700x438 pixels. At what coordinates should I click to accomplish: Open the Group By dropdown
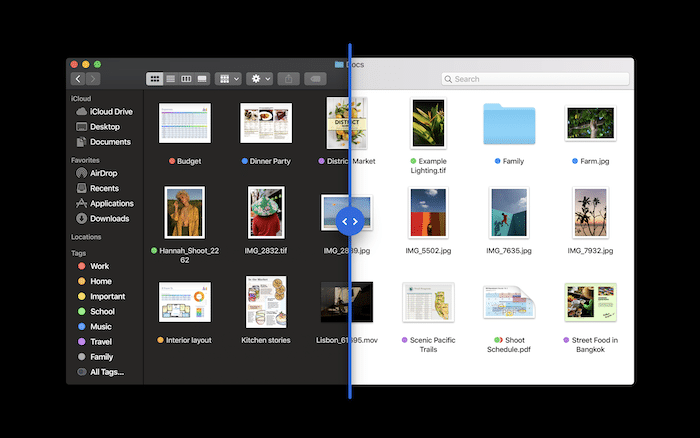[x=229, y=78]
